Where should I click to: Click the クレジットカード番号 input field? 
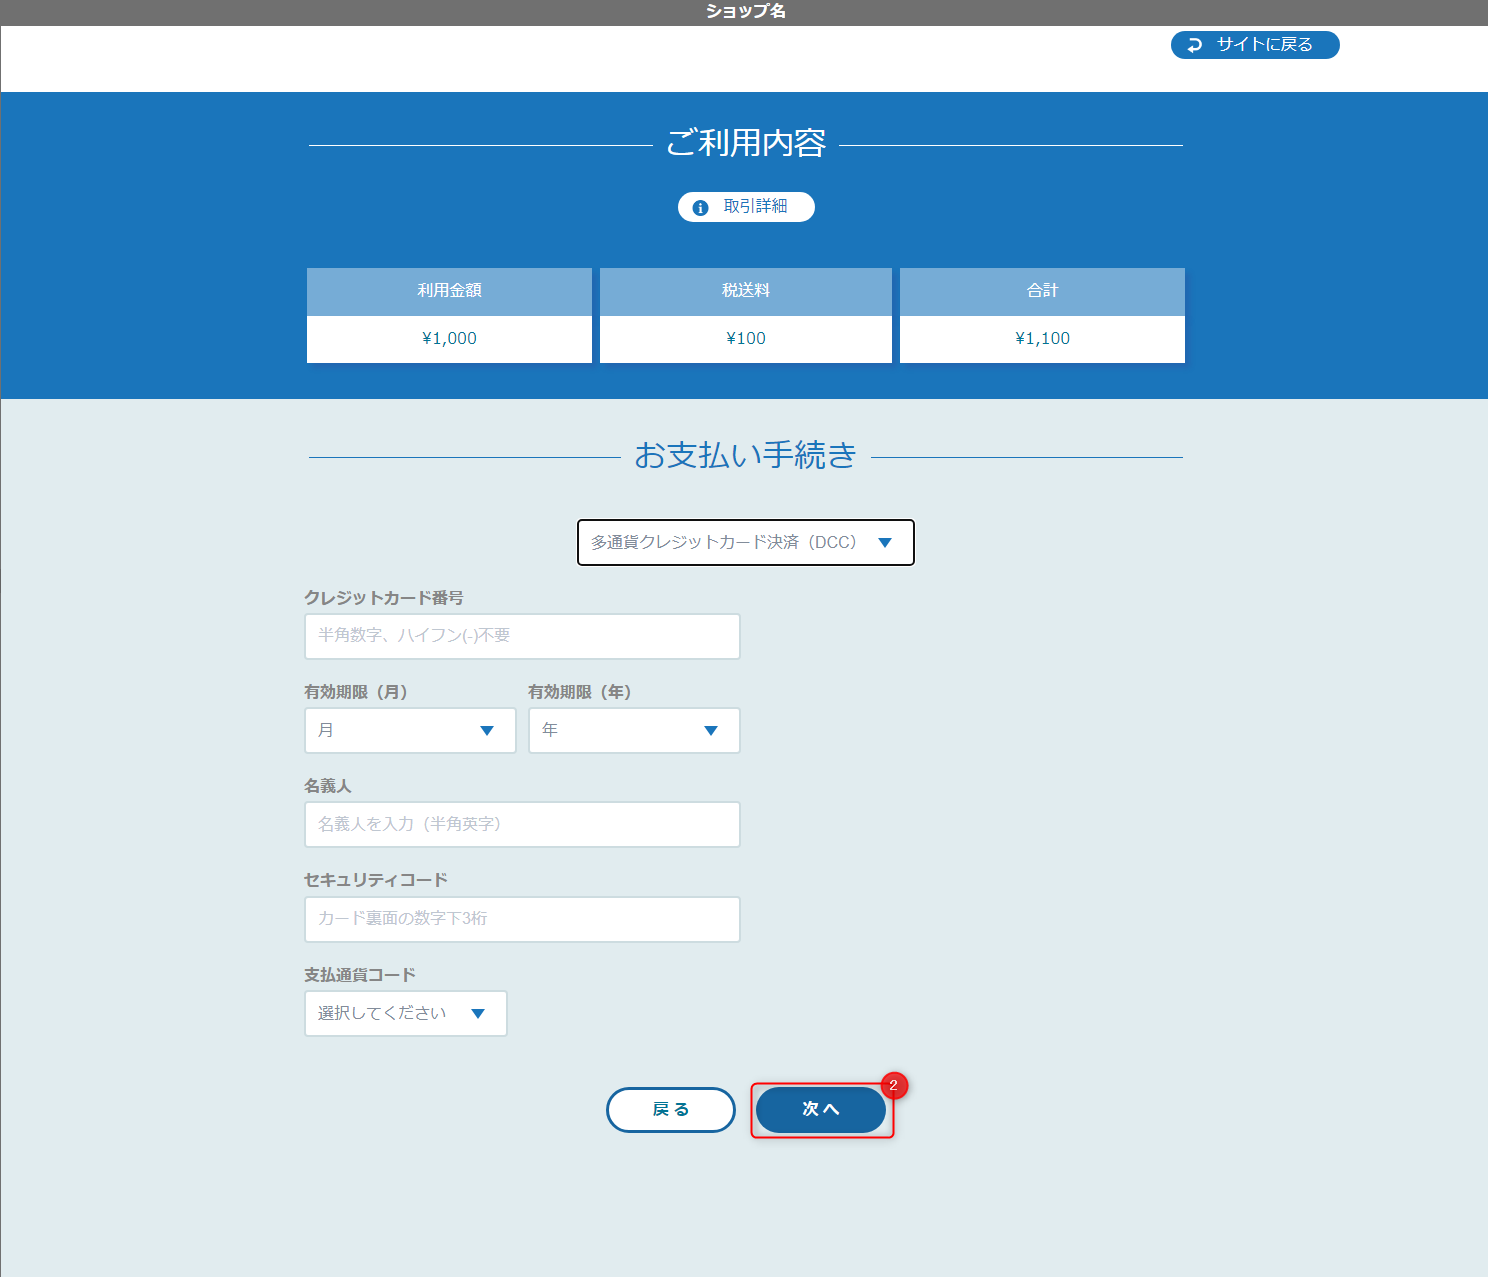[x=522, y=636]
